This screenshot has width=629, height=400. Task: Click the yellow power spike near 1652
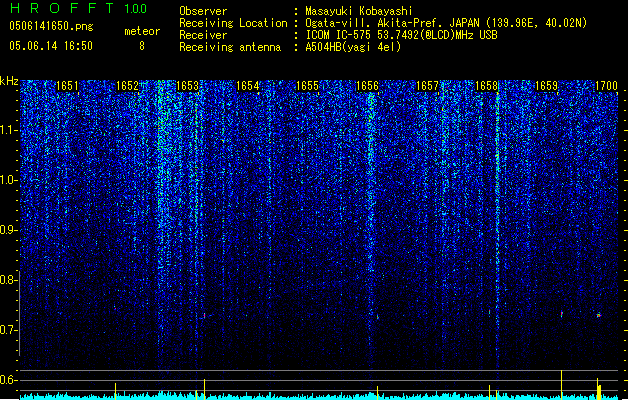click(116, 391)
